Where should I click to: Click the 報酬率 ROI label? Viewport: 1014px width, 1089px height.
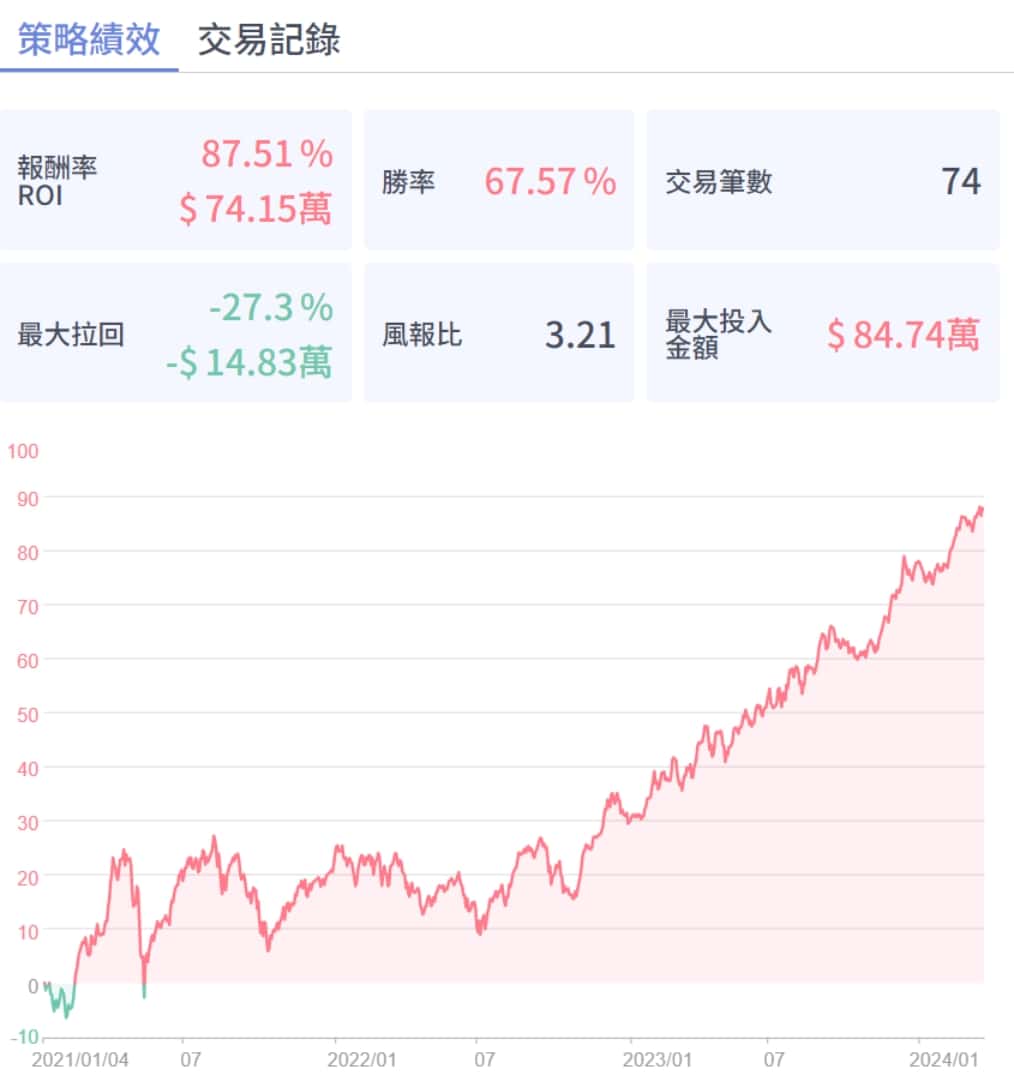(57, 181)
